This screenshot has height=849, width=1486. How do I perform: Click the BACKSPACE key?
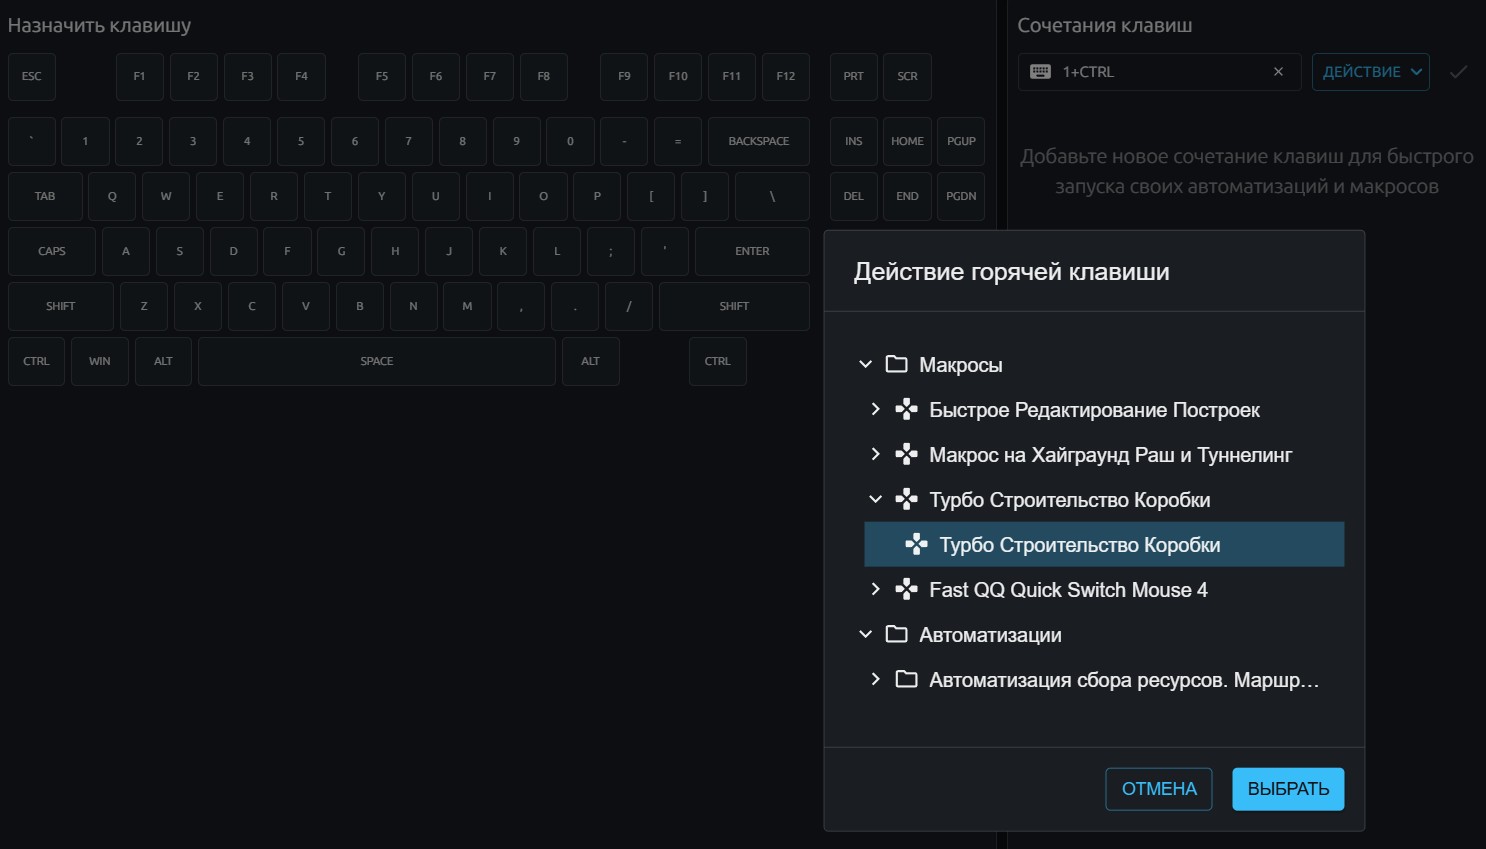[759, 142]
